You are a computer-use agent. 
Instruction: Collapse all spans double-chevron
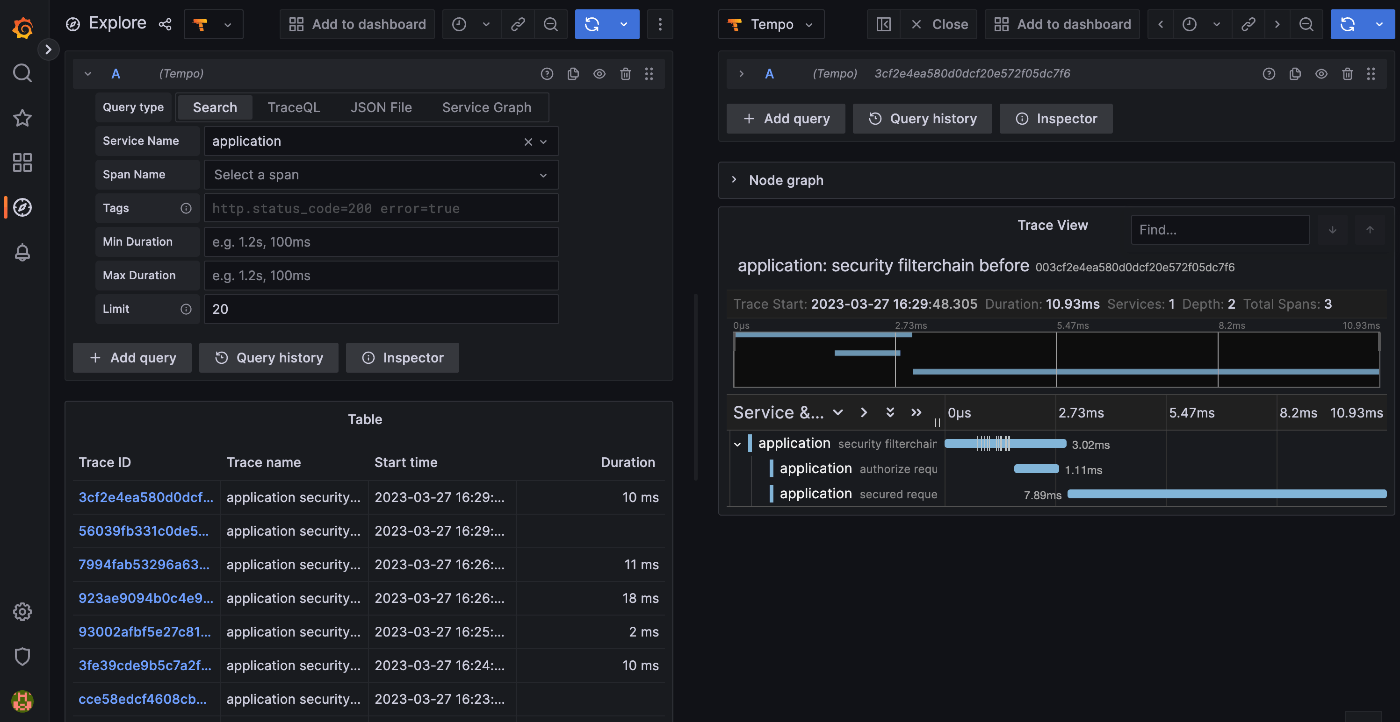coord(916,413)
